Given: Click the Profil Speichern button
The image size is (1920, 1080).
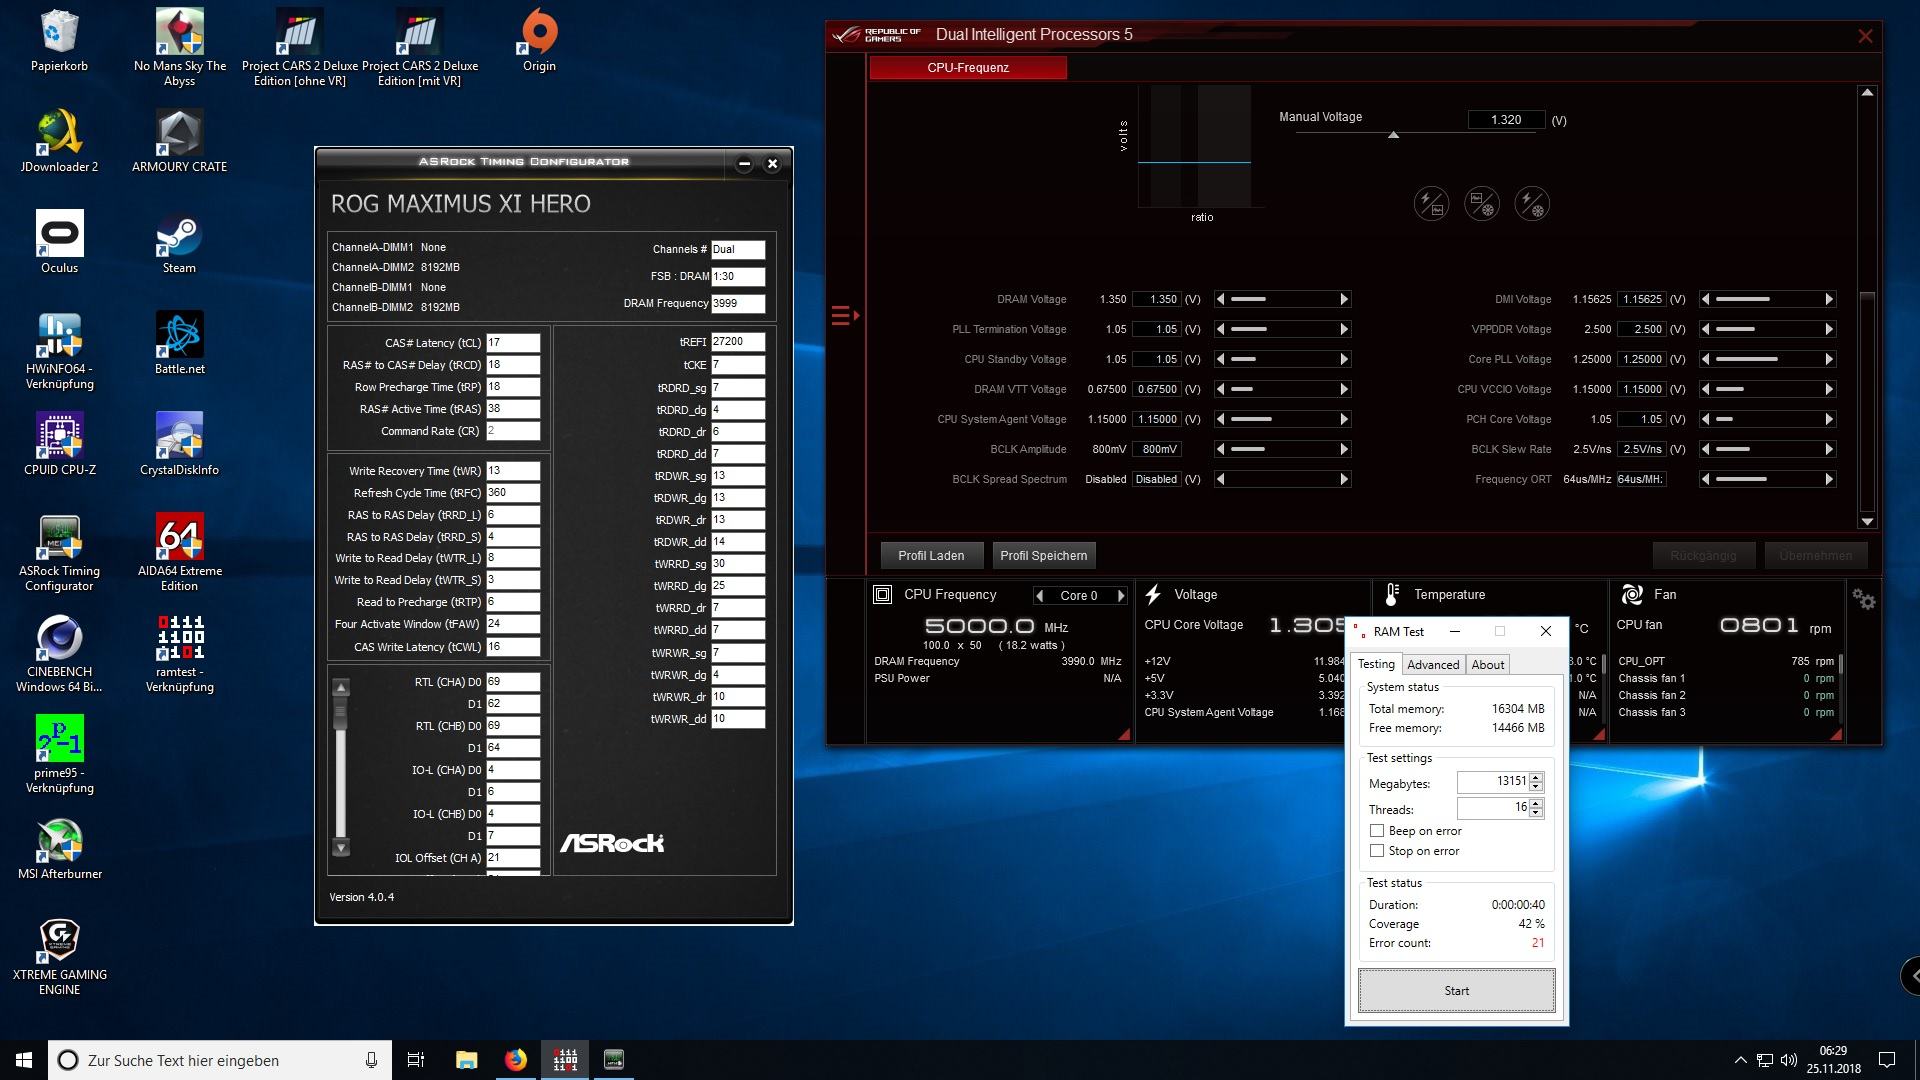Looking at the screenshot, I should pos(1043,556).
